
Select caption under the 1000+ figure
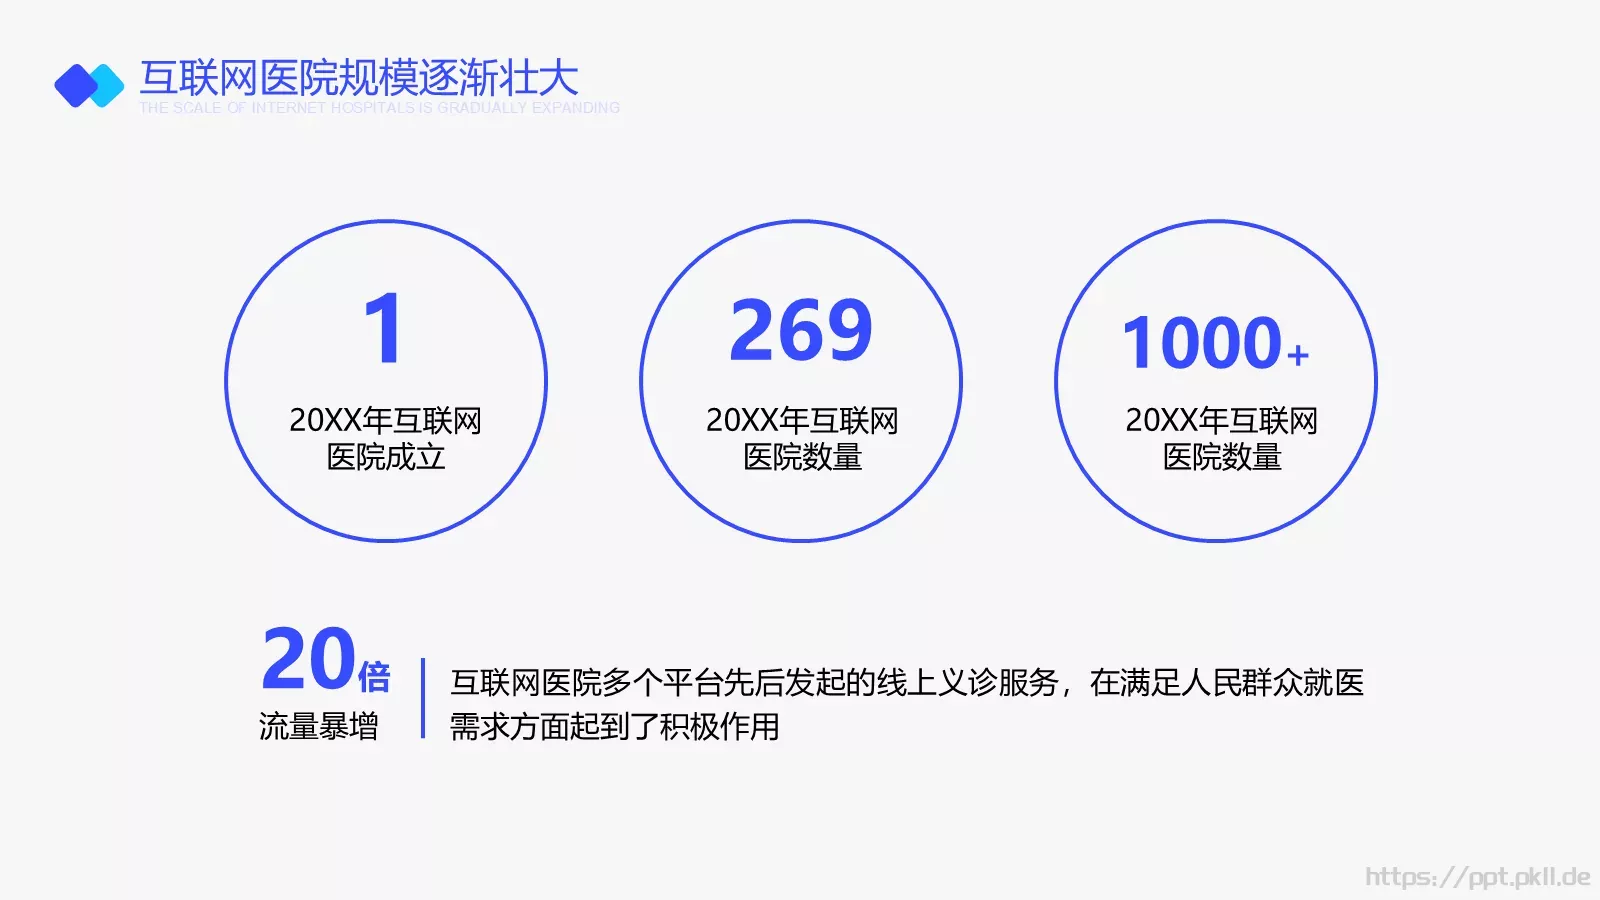(x=1222, y=438)
